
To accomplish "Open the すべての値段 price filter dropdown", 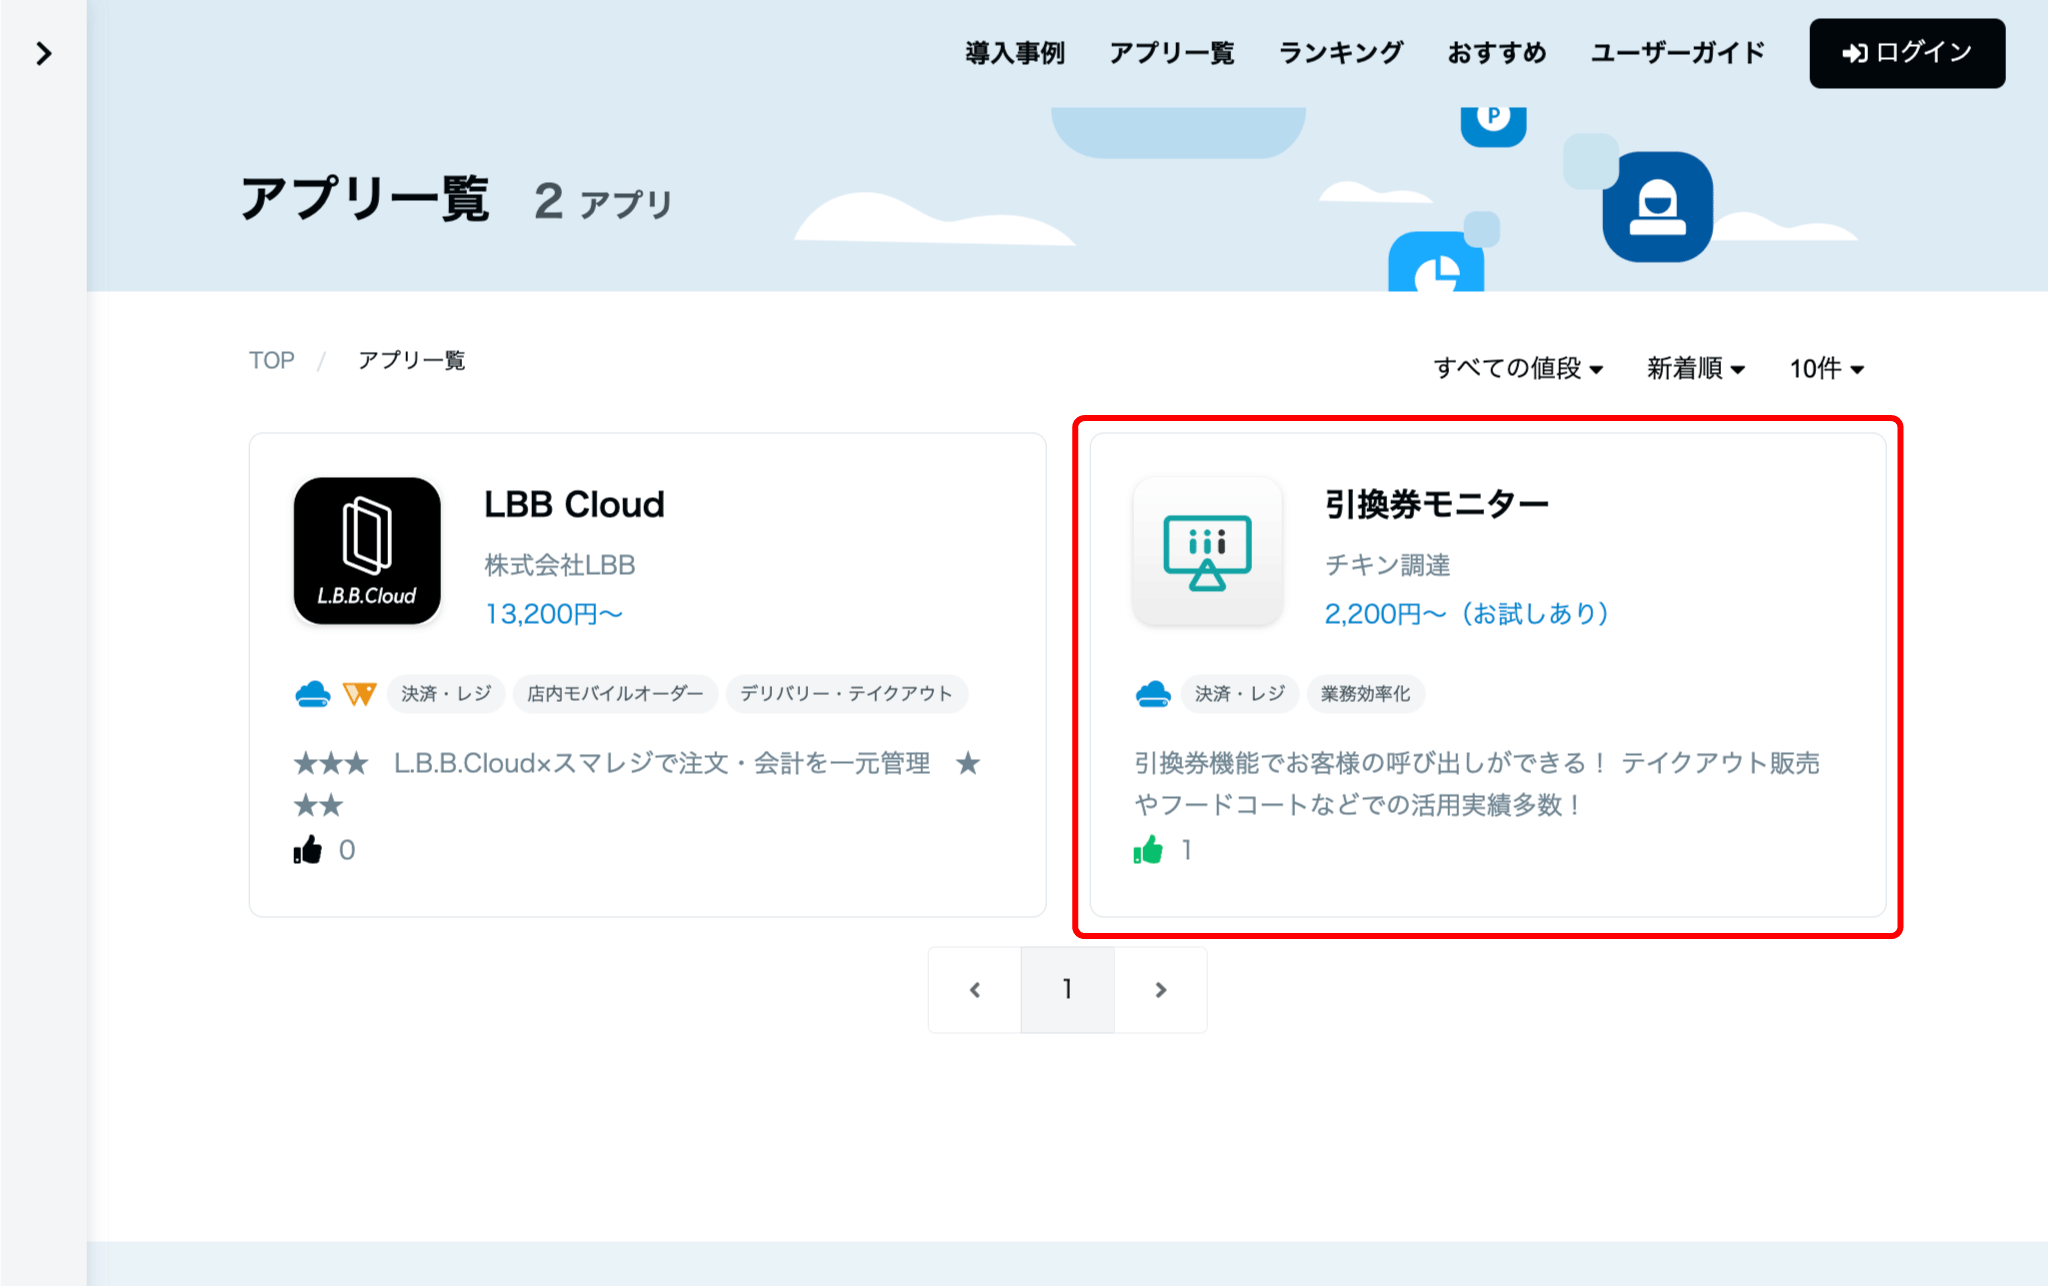I will point(1518,368).
